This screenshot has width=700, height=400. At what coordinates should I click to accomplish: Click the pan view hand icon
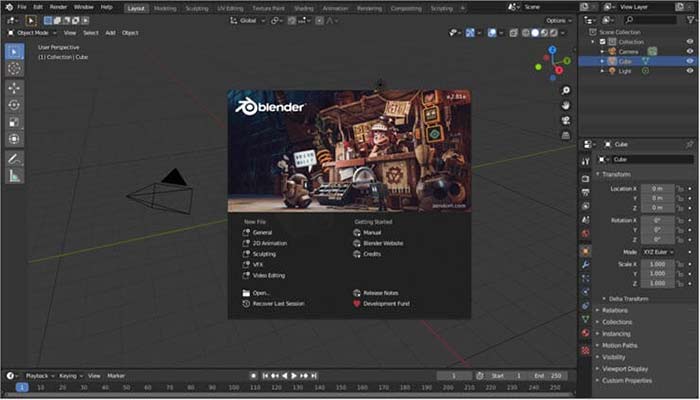click(566, 105)
